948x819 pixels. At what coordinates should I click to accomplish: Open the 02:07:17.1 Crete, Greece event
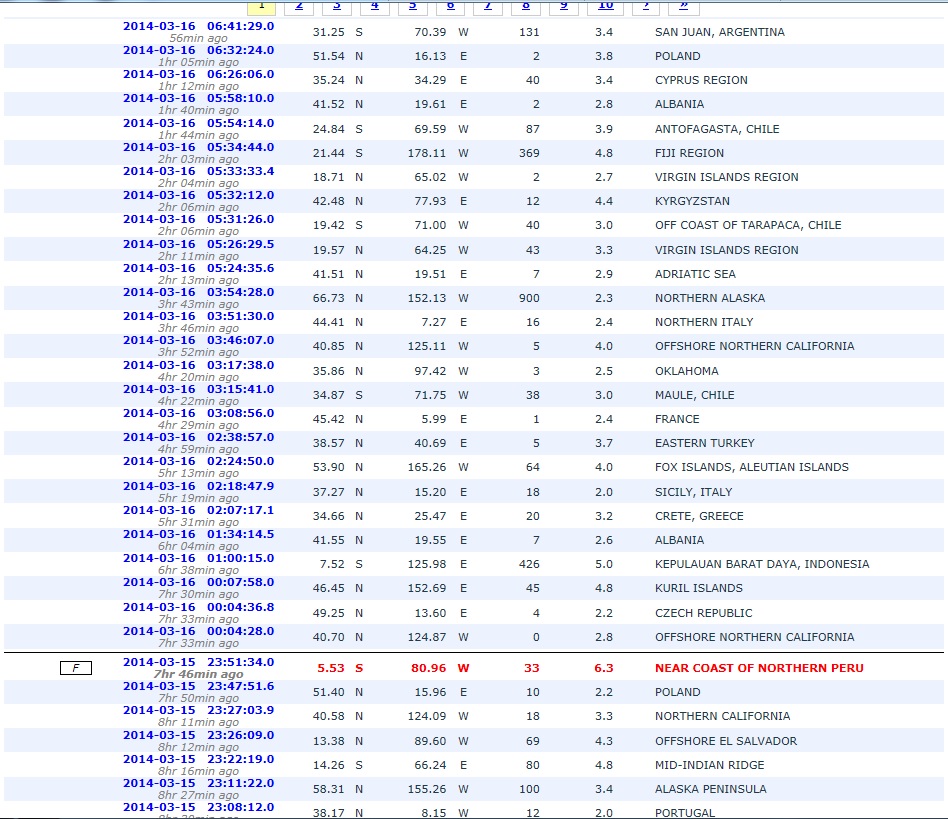(198, 511)
